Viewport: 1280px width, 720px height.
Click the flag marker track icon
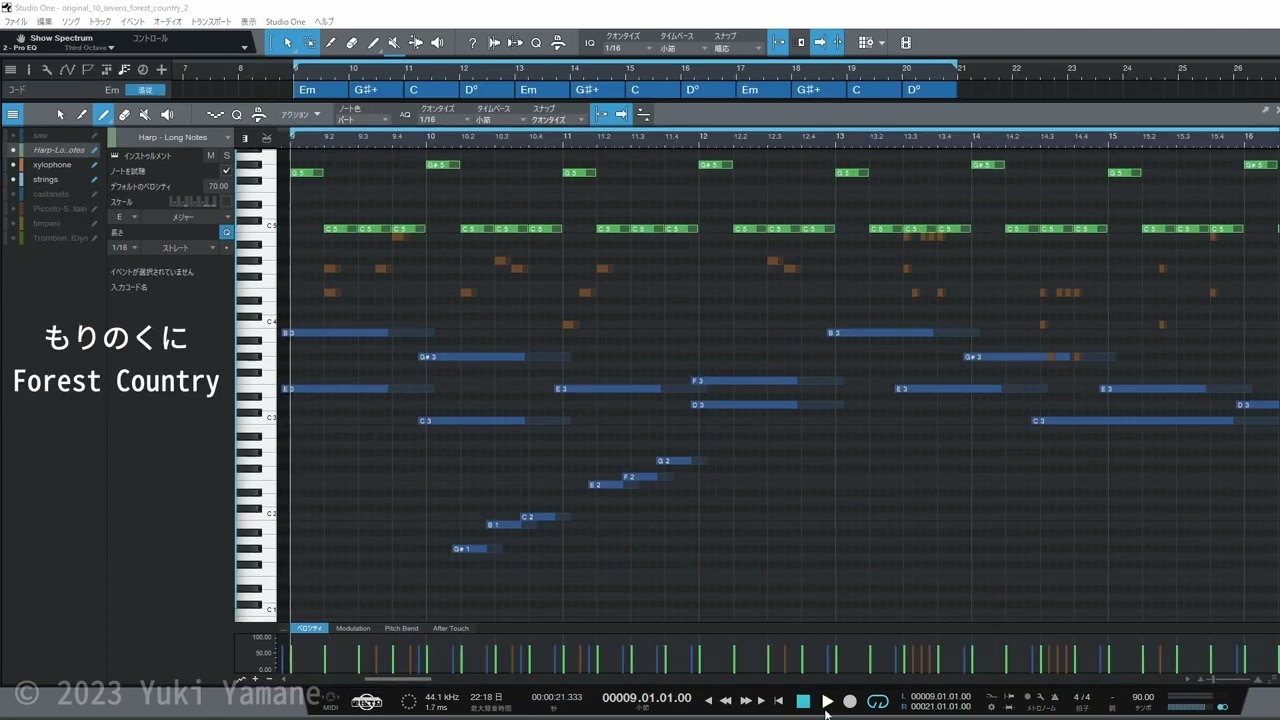[x=87, y=70]
